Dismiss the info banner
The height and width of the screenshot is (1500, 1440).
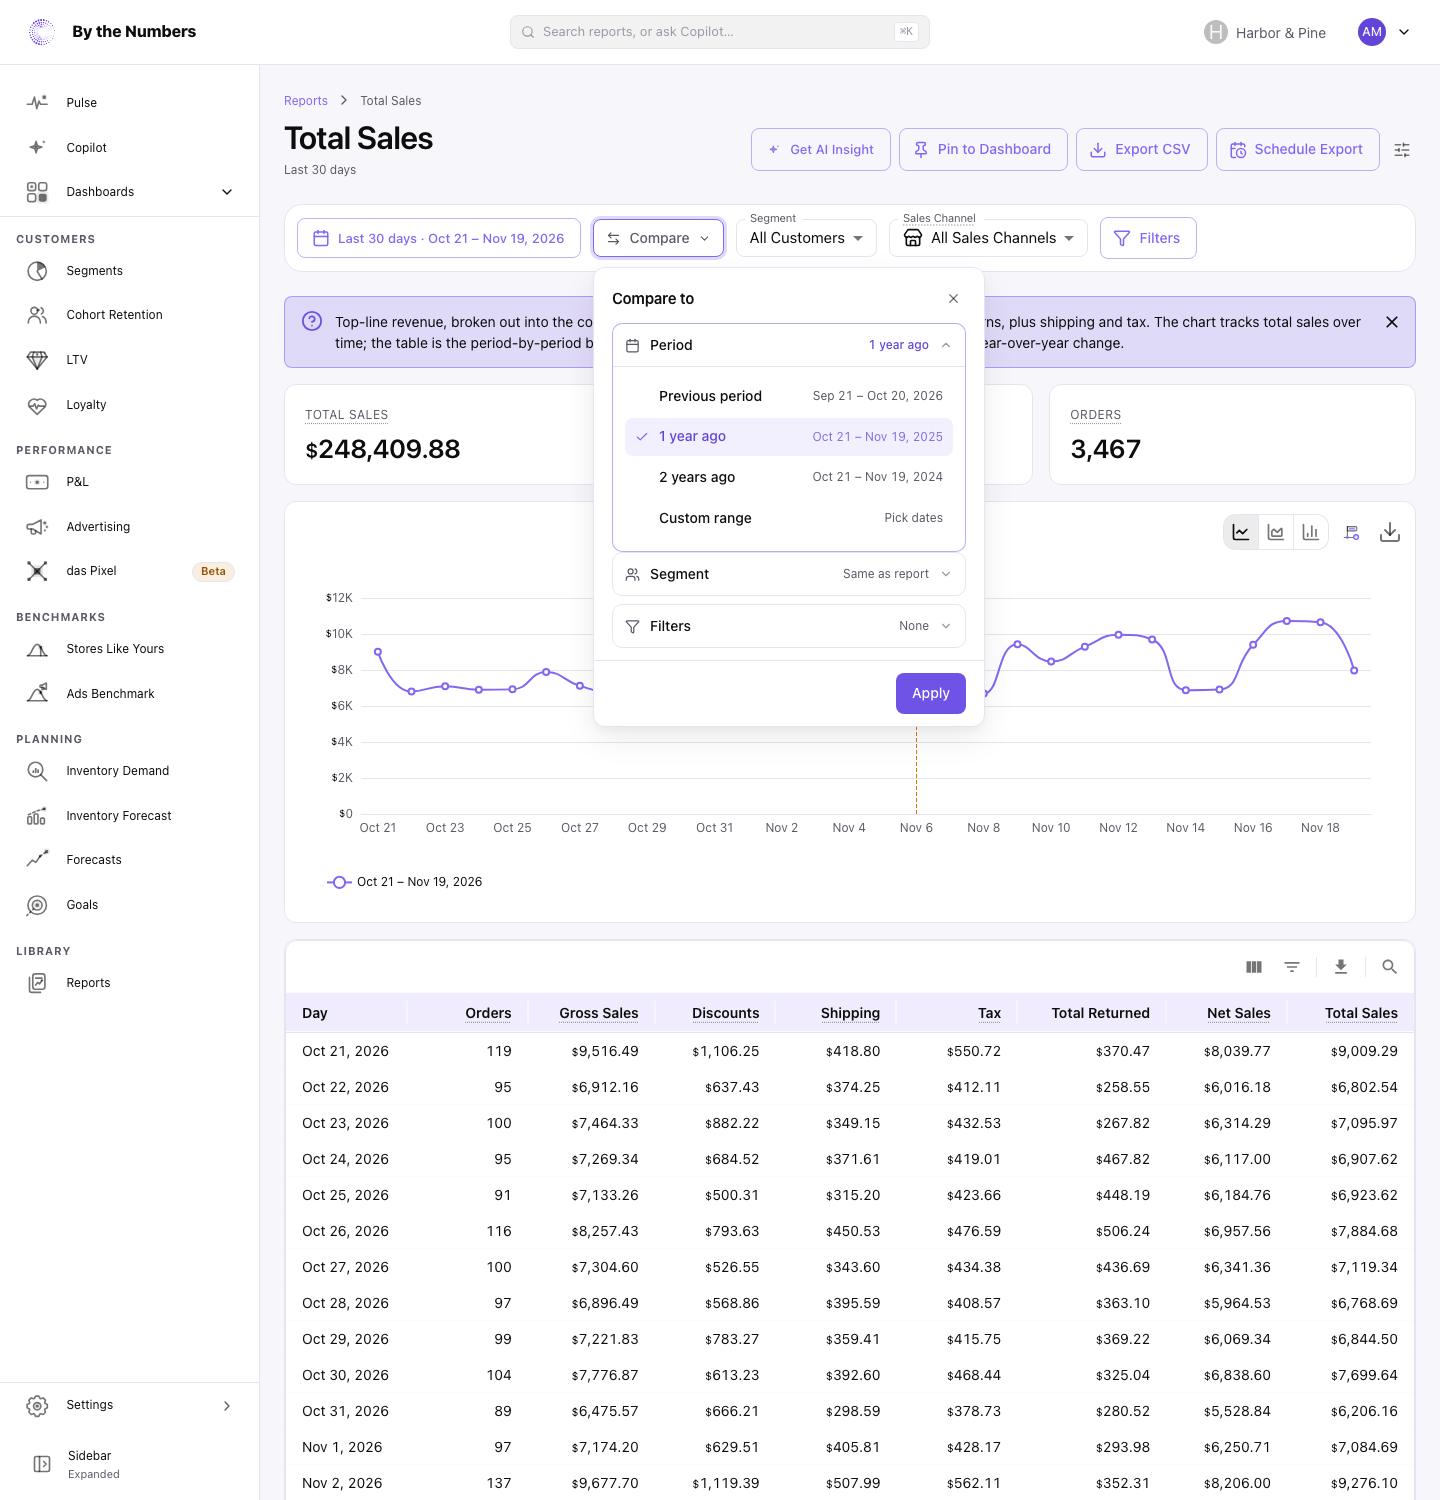click(x=1392, y=322)
